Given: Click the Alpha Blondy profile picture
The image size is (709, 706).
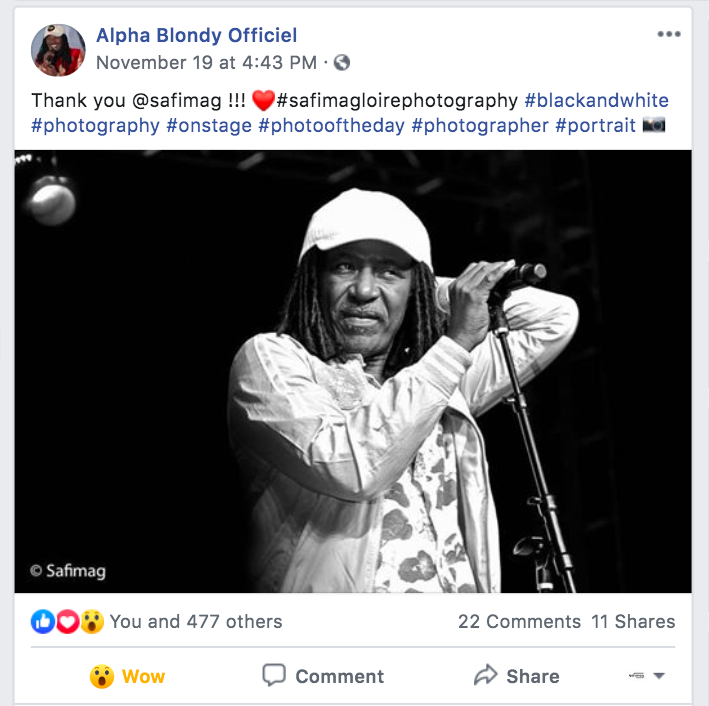Looking at the screenshot, I should tap(58, 50).
